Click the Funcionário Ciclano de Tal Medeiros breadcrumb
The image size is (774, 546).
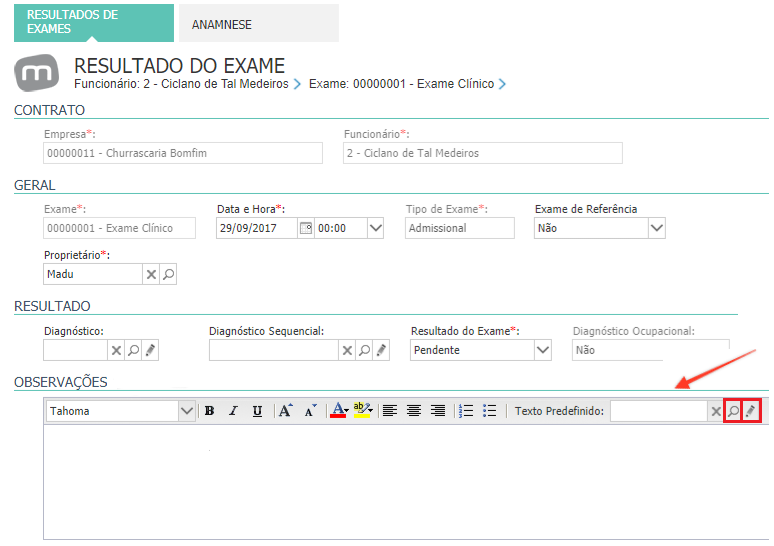[x=181, y=84]
